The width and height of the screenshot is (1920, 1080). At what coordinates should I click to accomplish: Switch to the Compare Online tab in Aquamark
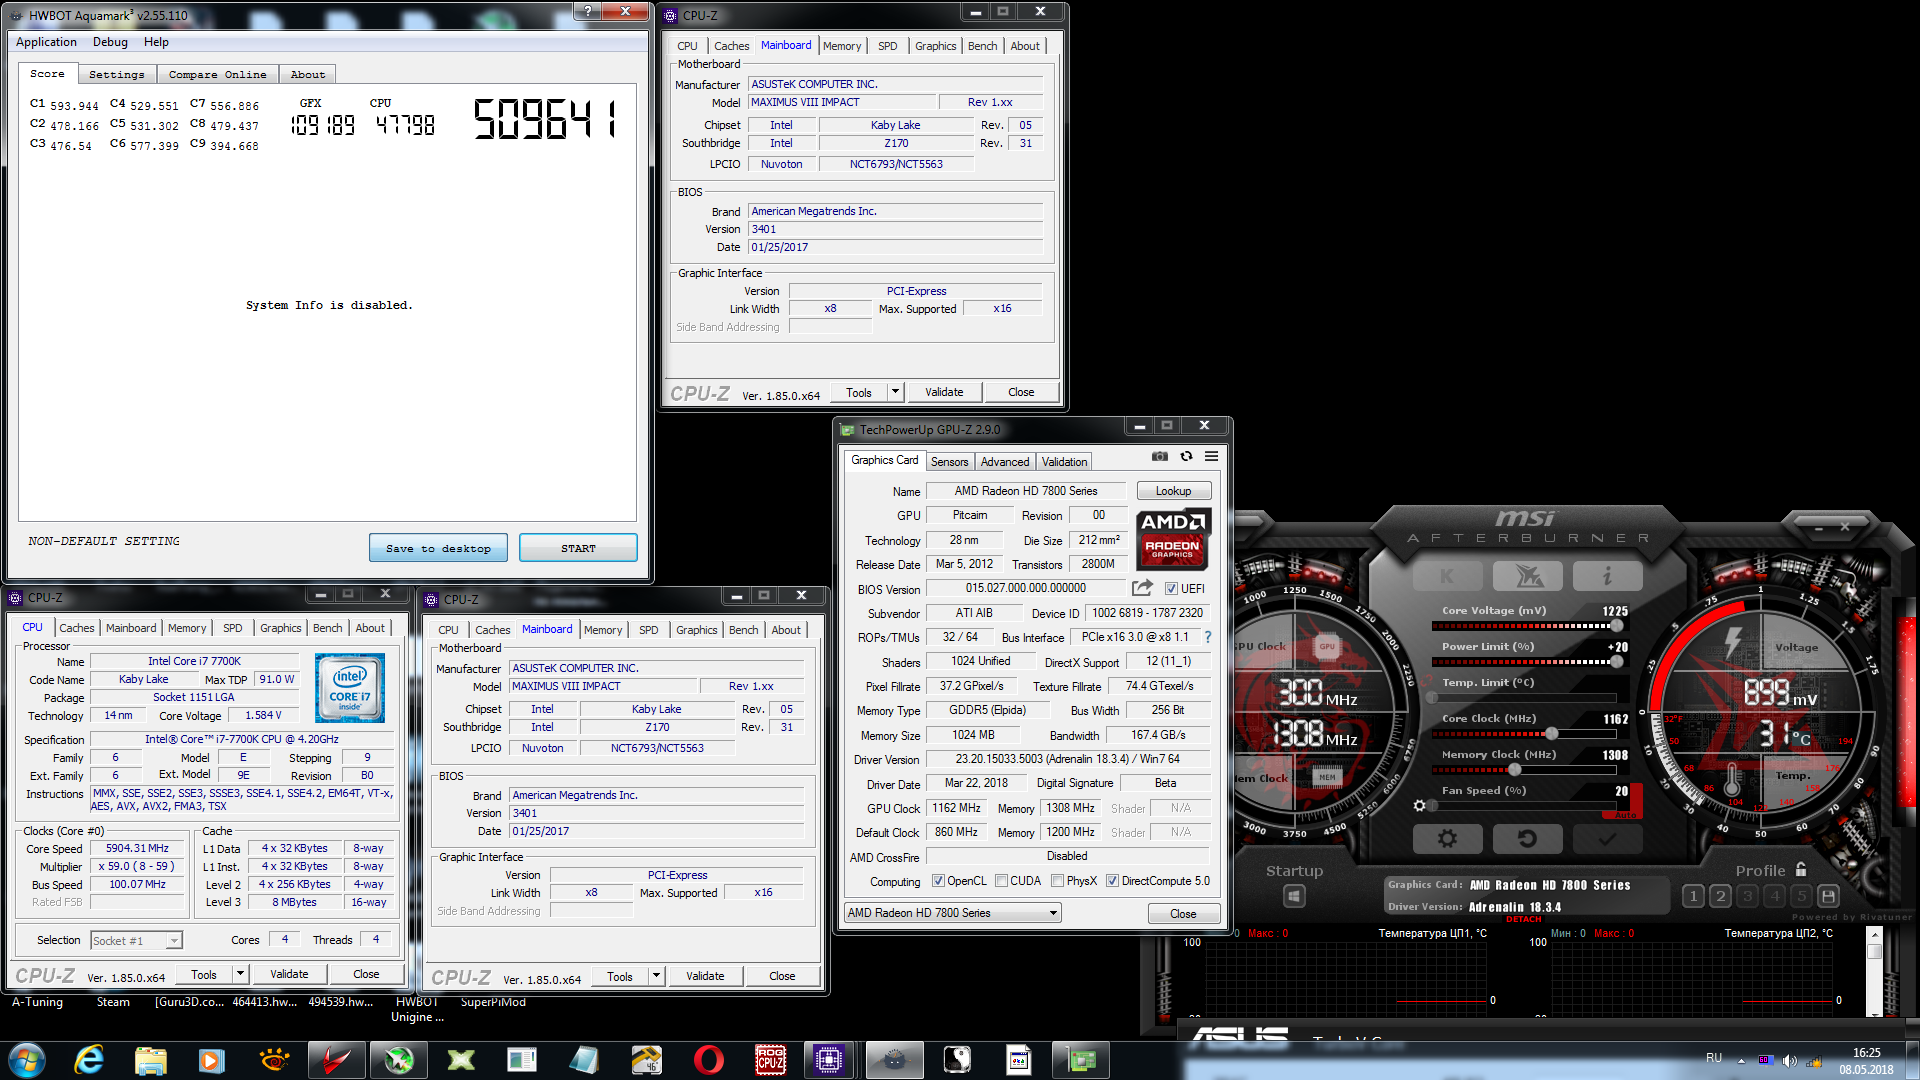(x=217, y=74)
